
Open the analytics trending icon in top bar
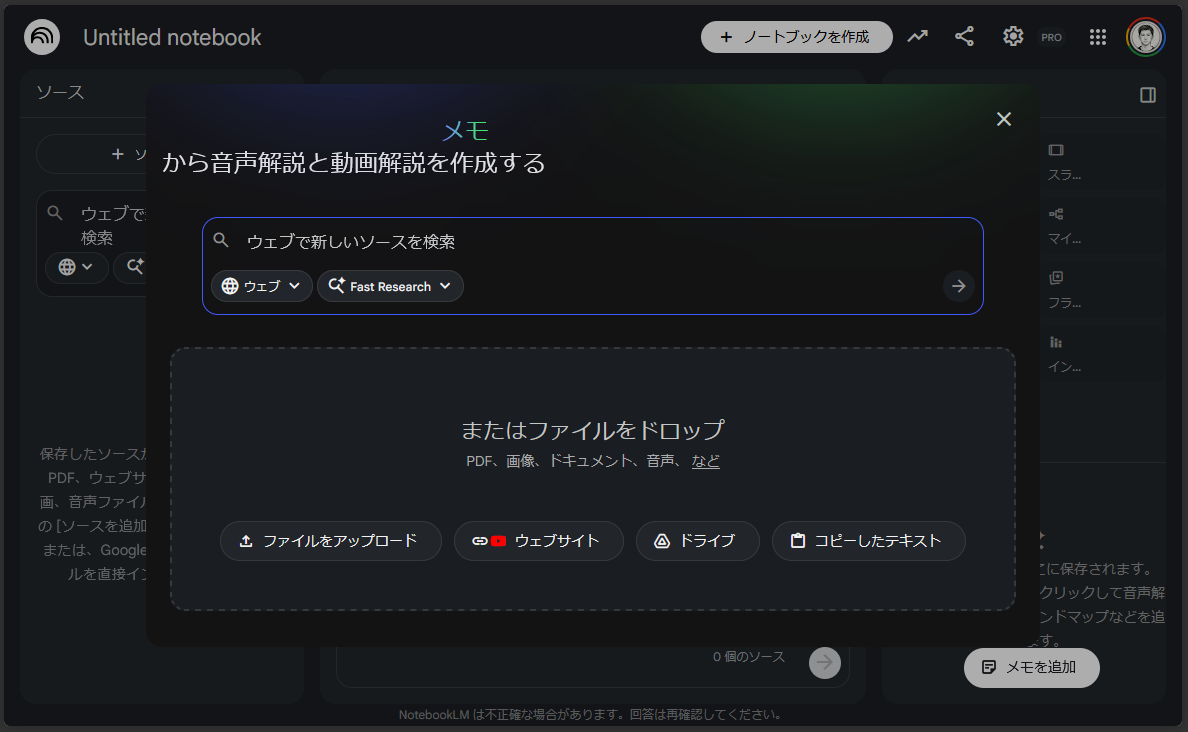point(917,36)
